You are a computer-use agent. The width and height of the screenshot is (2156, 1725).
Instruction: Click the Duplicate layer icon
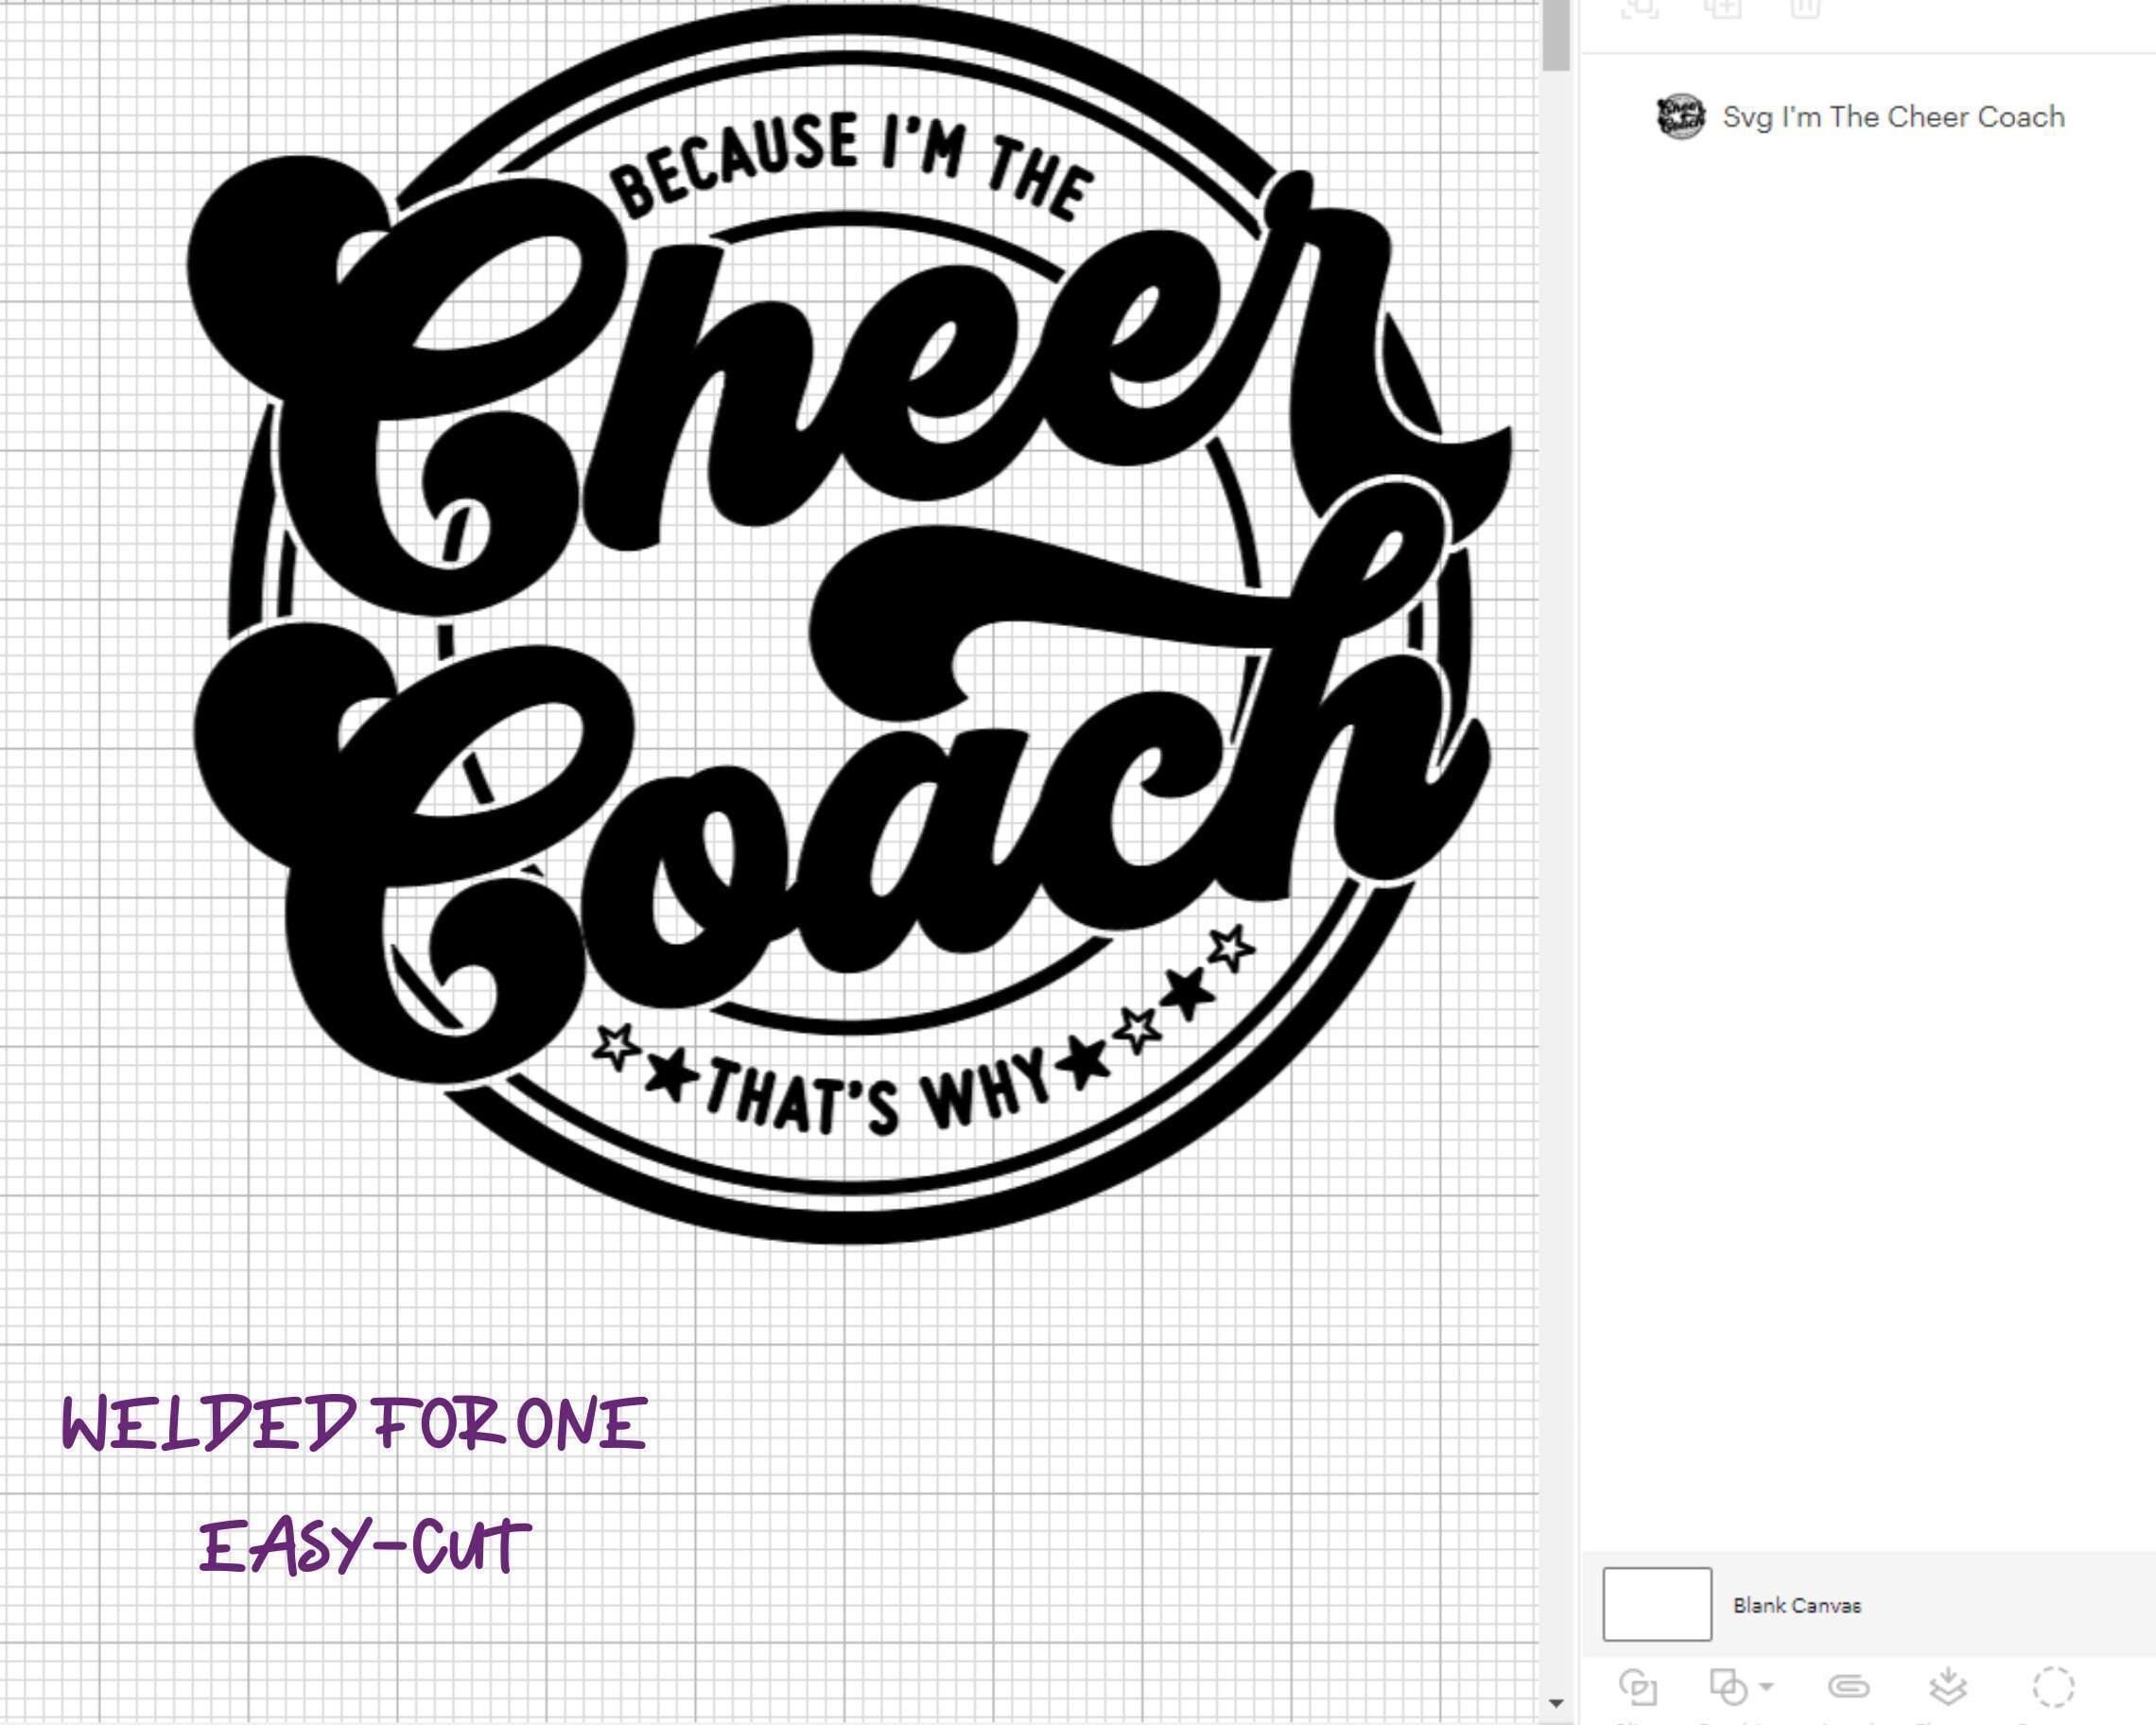pyautogui.click(x=1723, y=9)
